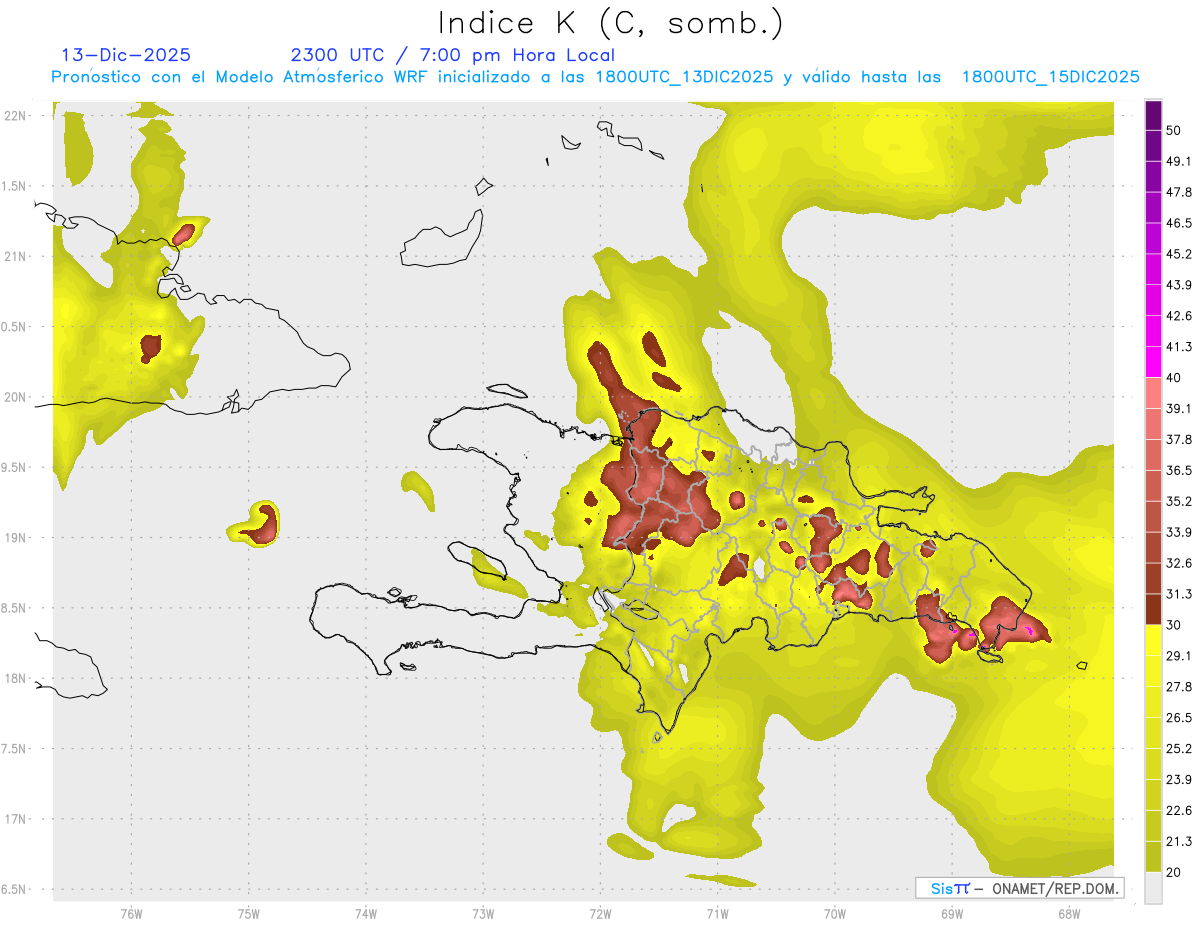The image size is (1200, 927).
Task: Select the dark purple legend band below 50
Action: click(1153, 115)
